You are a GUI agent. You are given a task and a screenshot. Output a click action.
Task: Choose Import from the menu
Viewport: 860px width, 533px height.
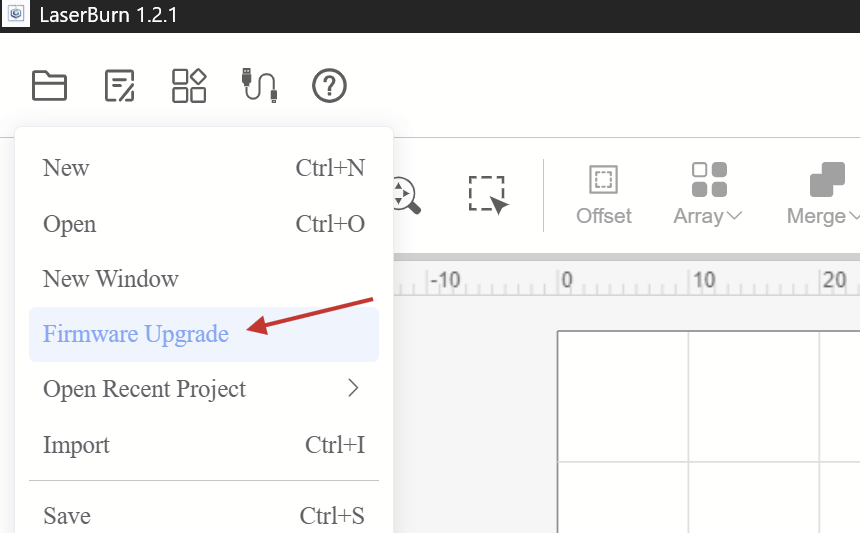76,445
